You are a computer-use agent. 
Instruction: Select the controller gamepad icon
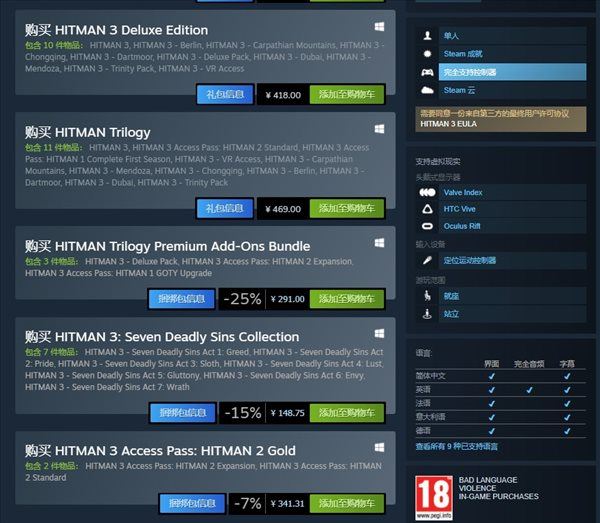coord(427,72)
